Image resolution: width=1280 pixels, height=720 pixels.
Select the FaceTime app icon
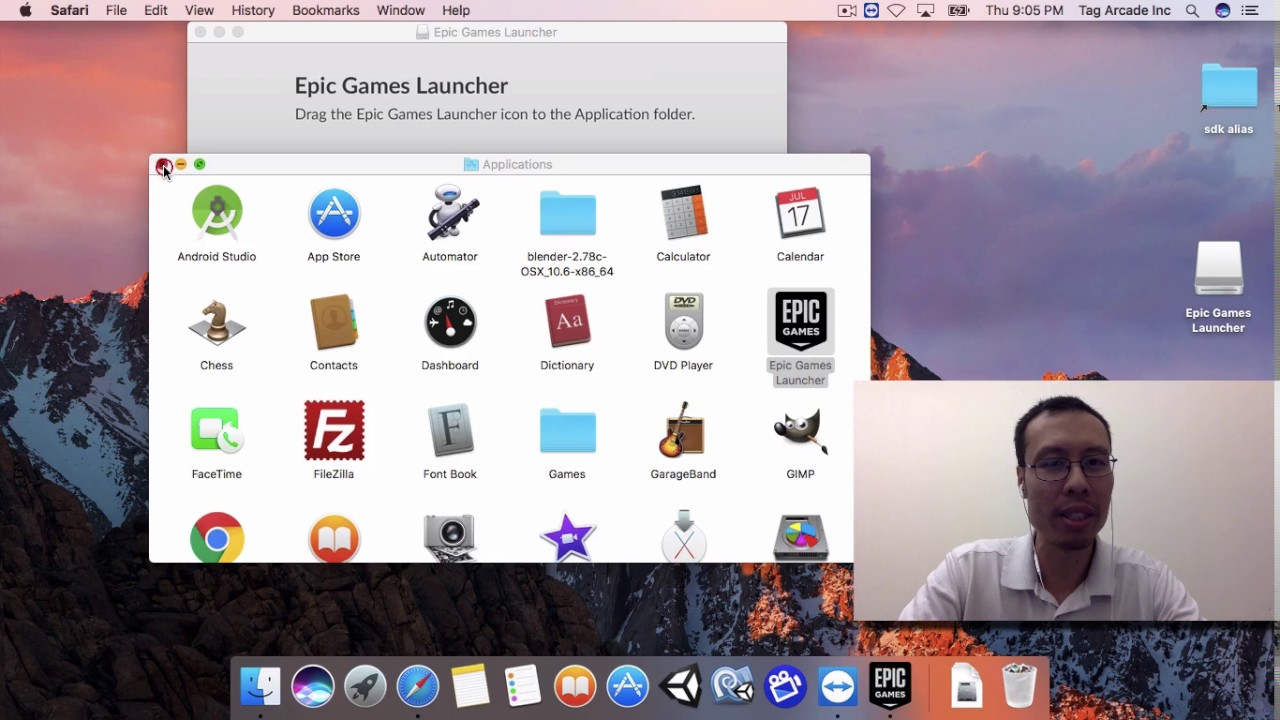217,431
